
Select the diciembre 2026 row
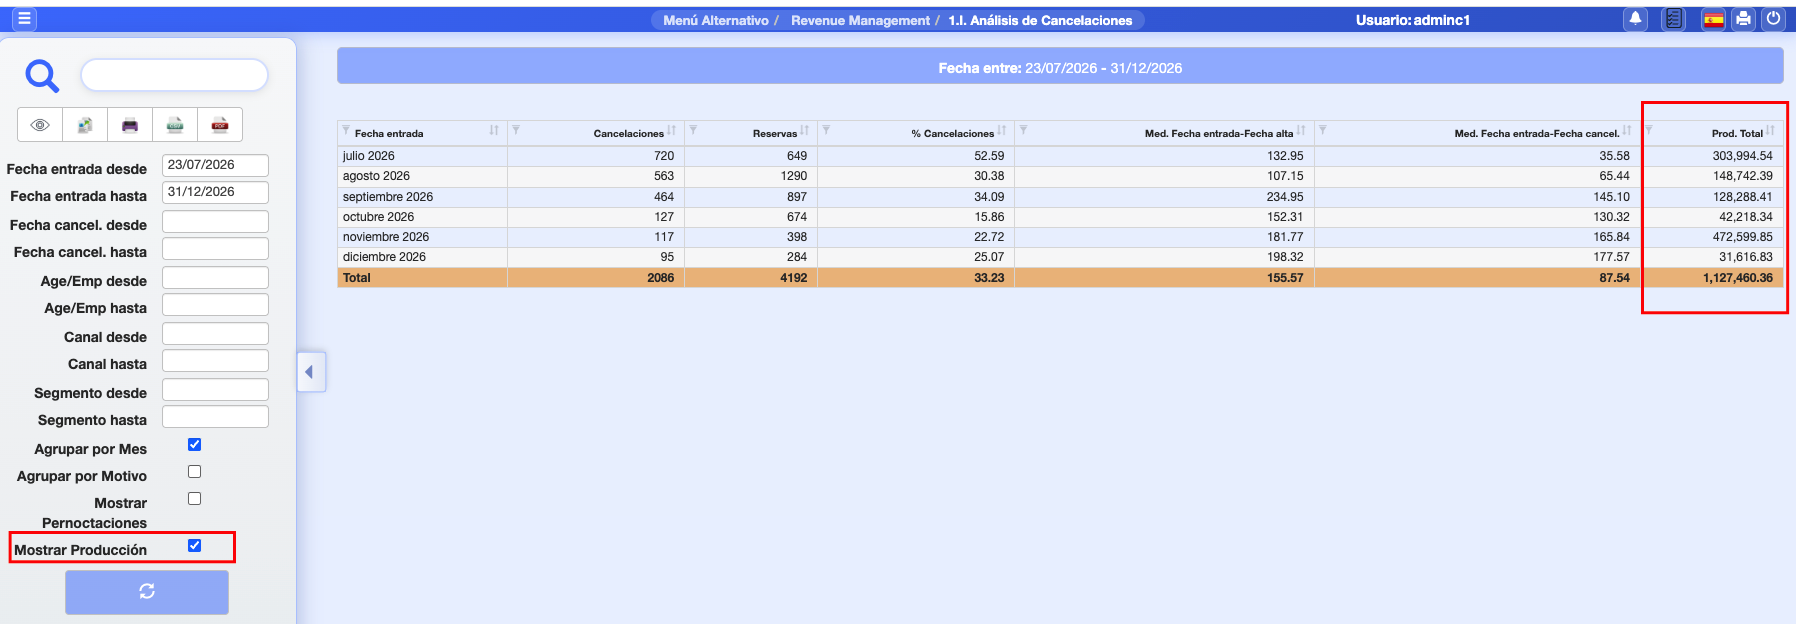coord(1060,257)
